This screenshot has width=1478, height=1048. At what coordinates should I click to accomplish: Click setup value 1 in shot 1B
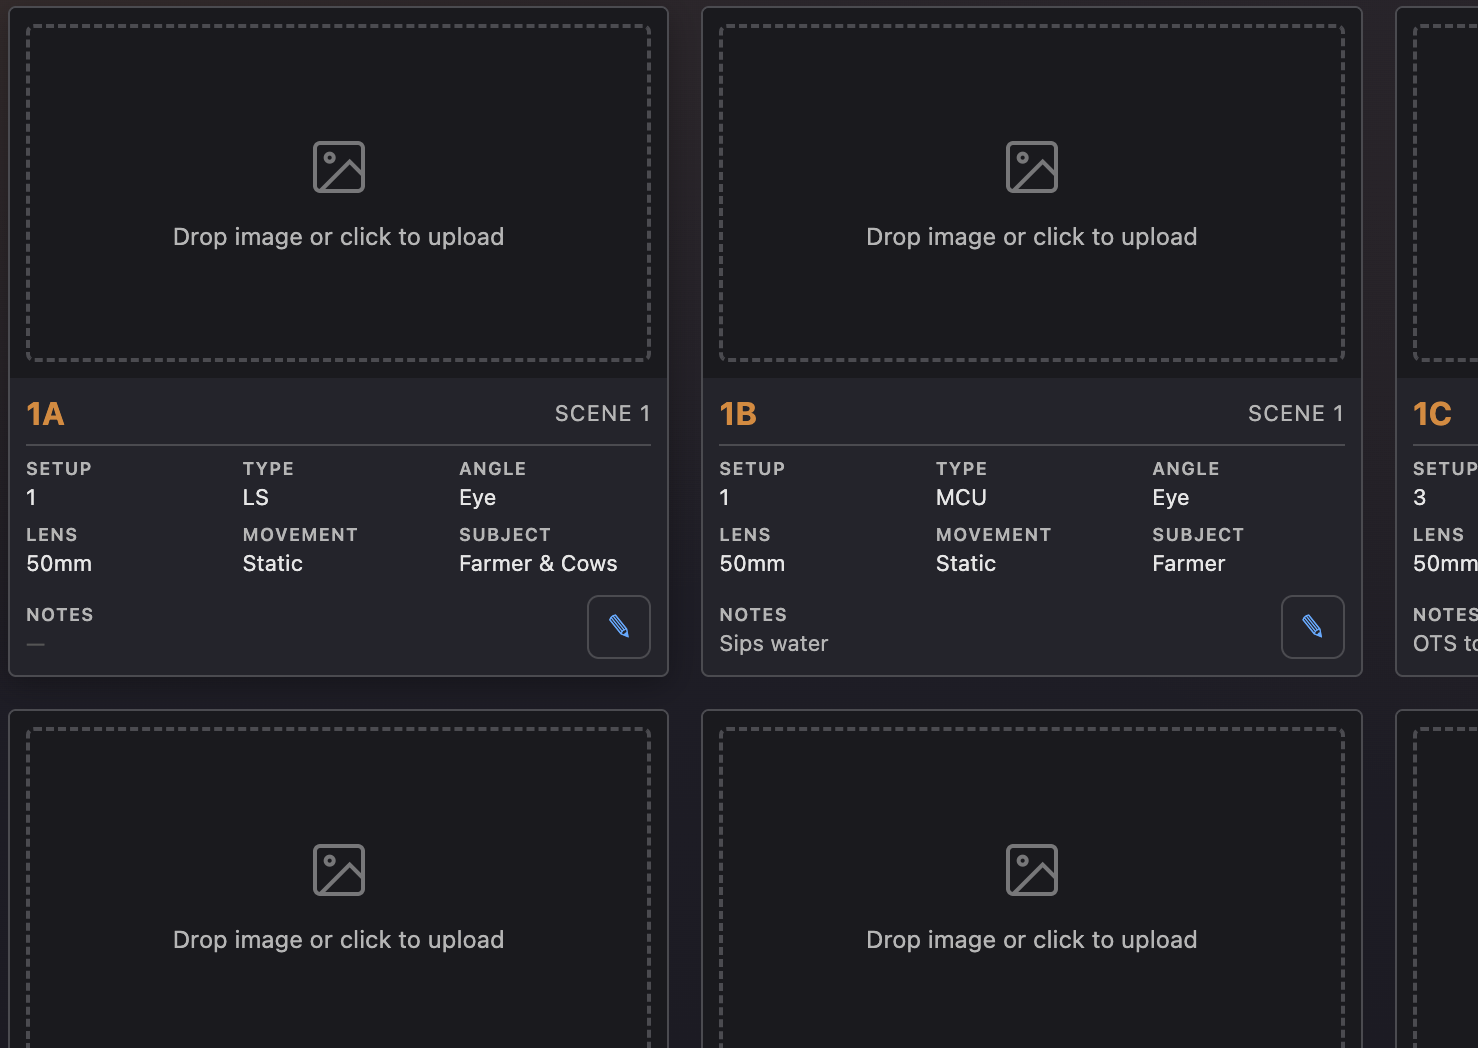pos(724,497)
